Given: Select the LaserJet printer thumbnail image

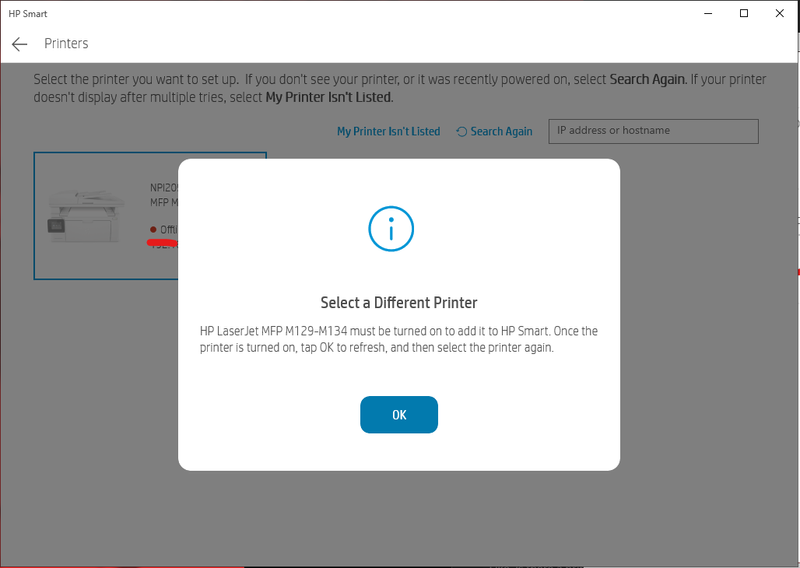Looking at the screenshot, I should (86, 216).
